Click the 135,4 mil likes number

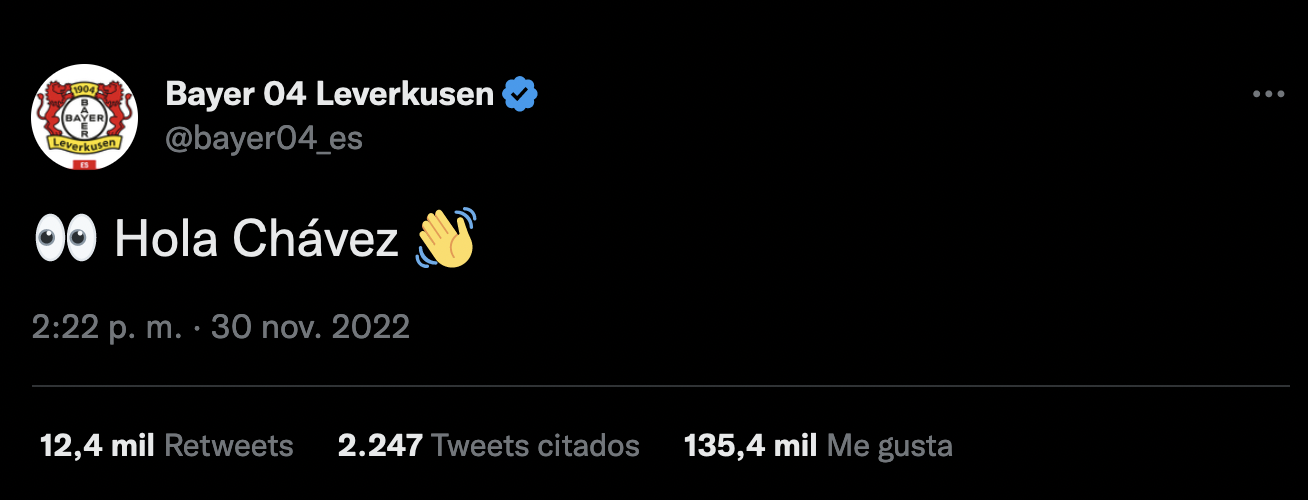pyautogui.click(x=750, y=445)
